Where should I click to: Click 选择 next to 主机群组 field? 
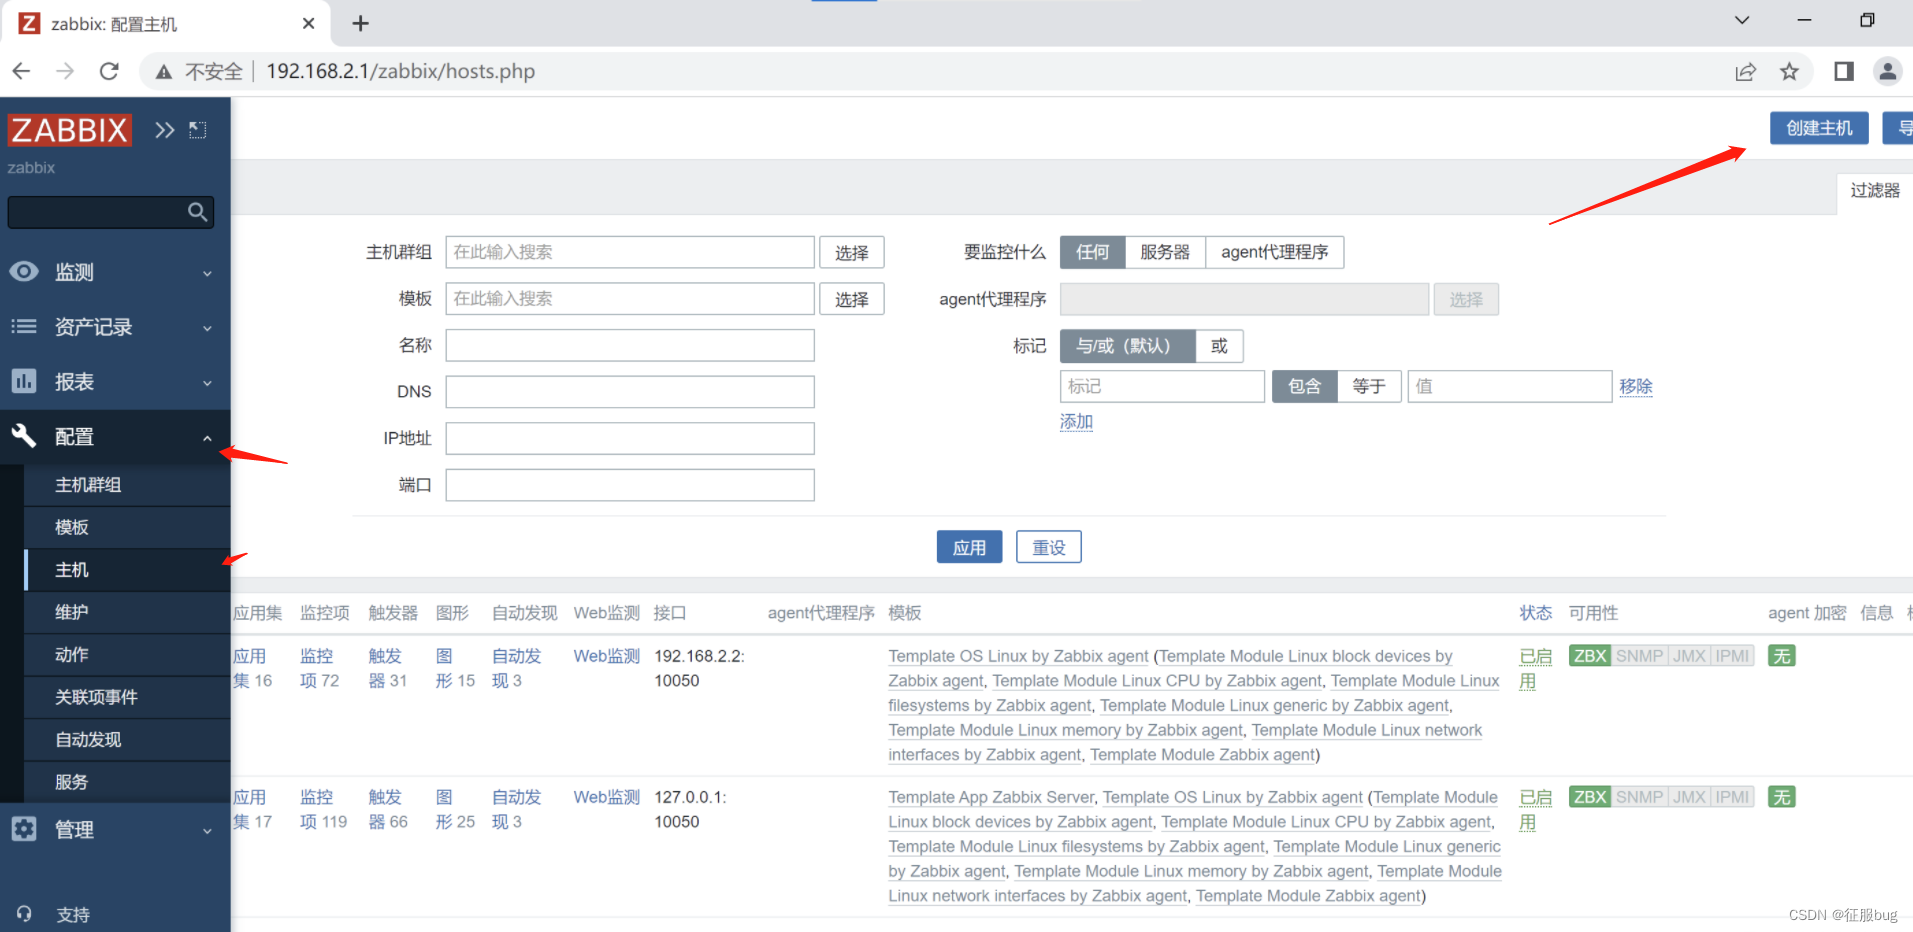[x=852, y=253]
